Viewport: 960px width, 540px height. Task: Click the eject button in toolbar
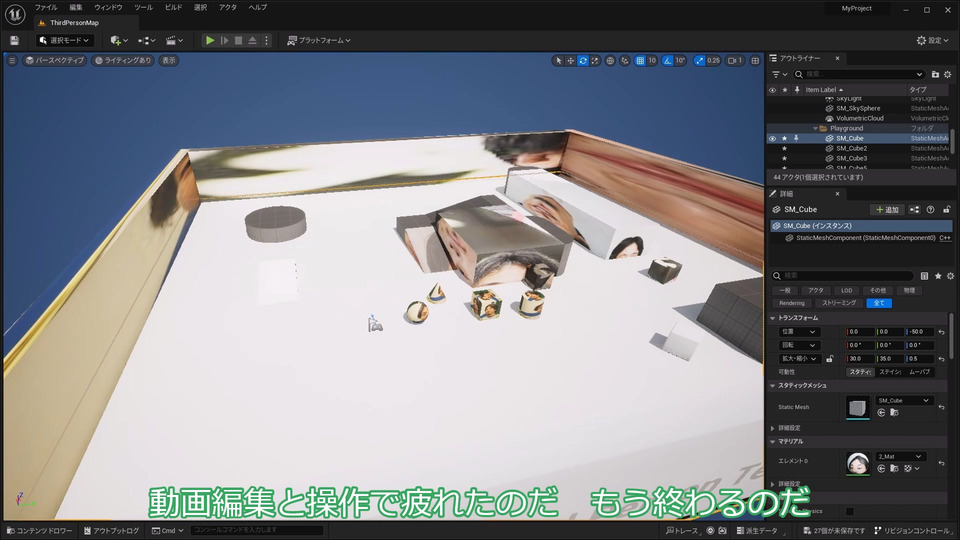click(x=252, y=40)
